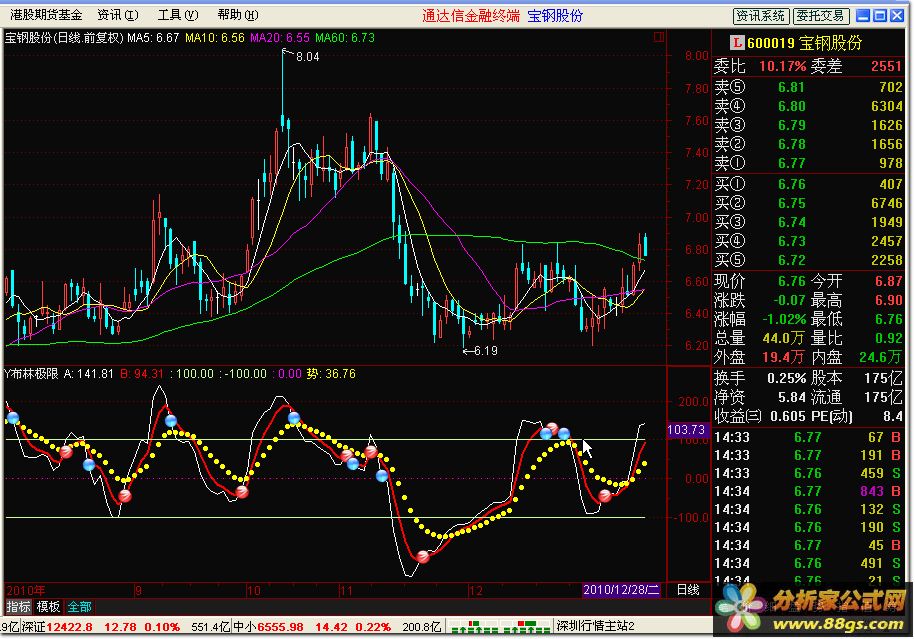Click the 2010/12/28/二 date marker
Viewport: 915px width, 639px height.
(x=621, y=590)
